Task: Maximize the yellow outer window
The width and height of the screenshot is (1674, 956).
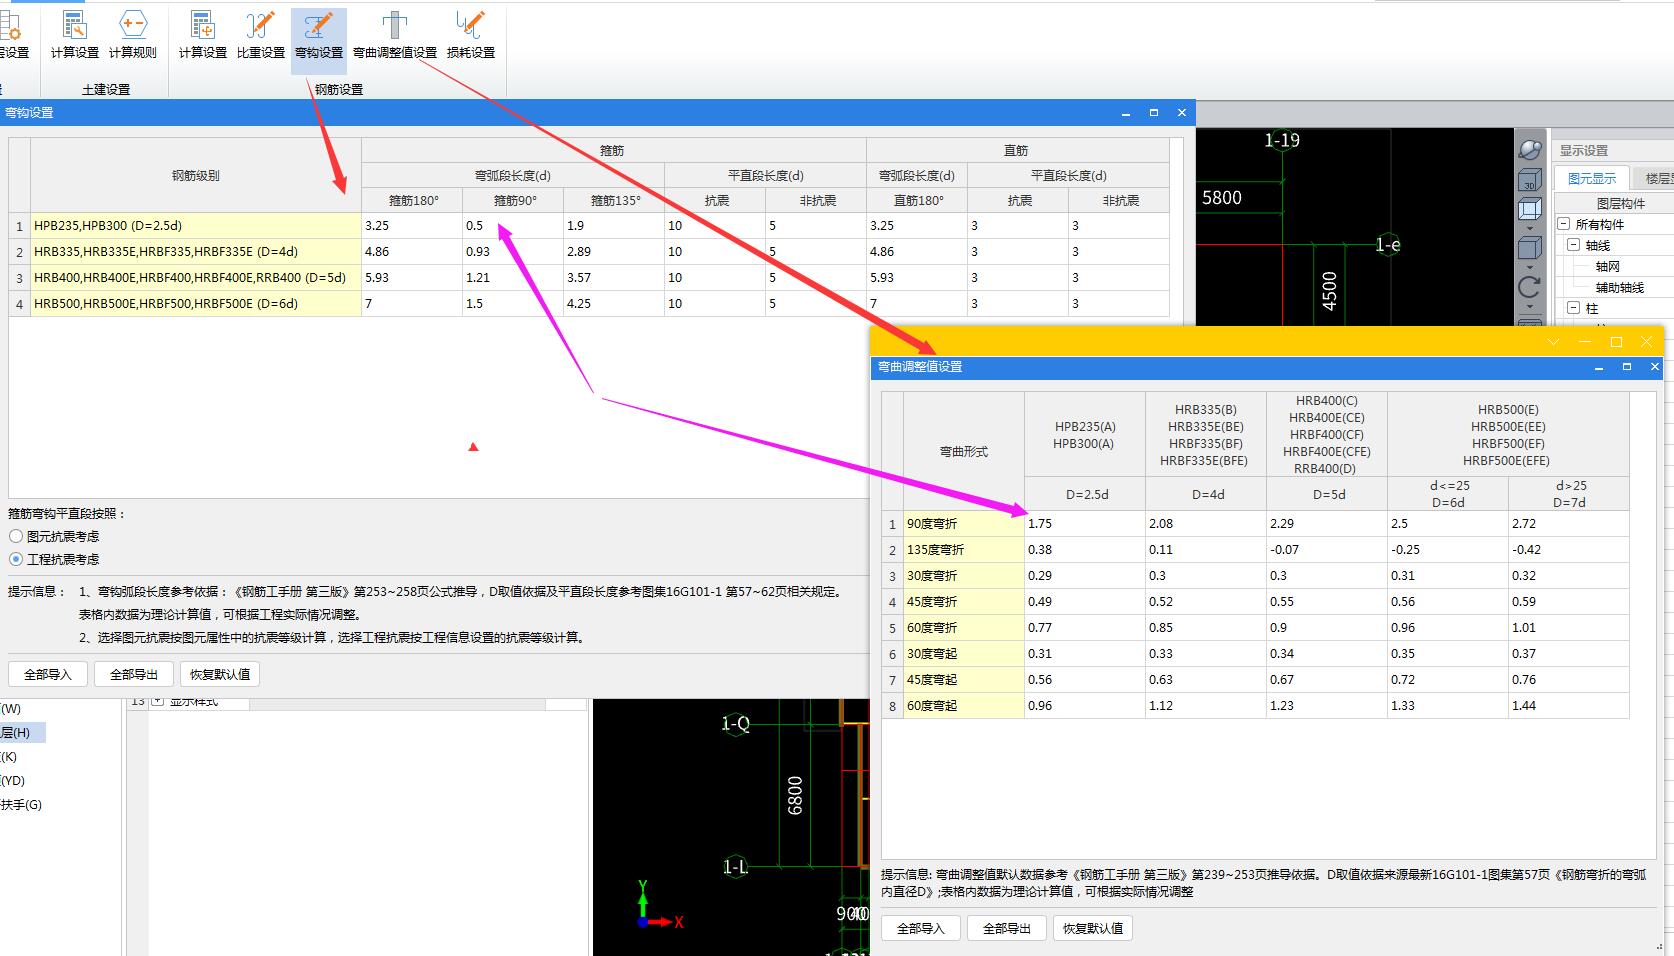Action: 1616,342
